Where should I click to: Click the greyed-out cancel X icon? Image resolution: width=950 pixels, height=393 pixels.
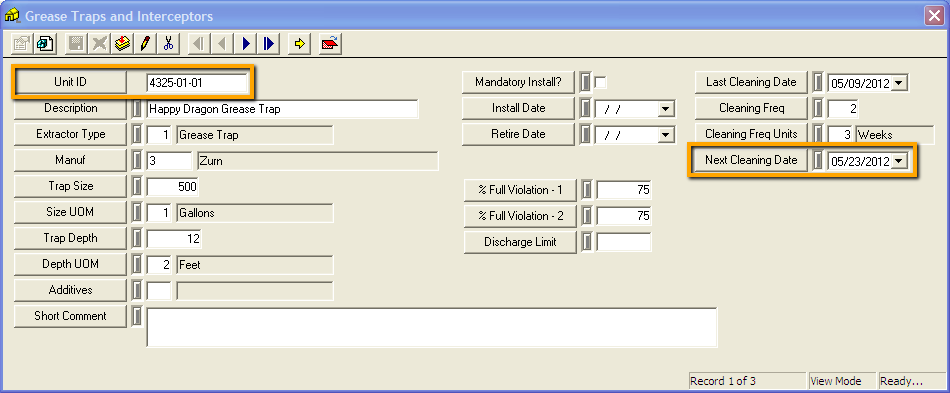100,44
